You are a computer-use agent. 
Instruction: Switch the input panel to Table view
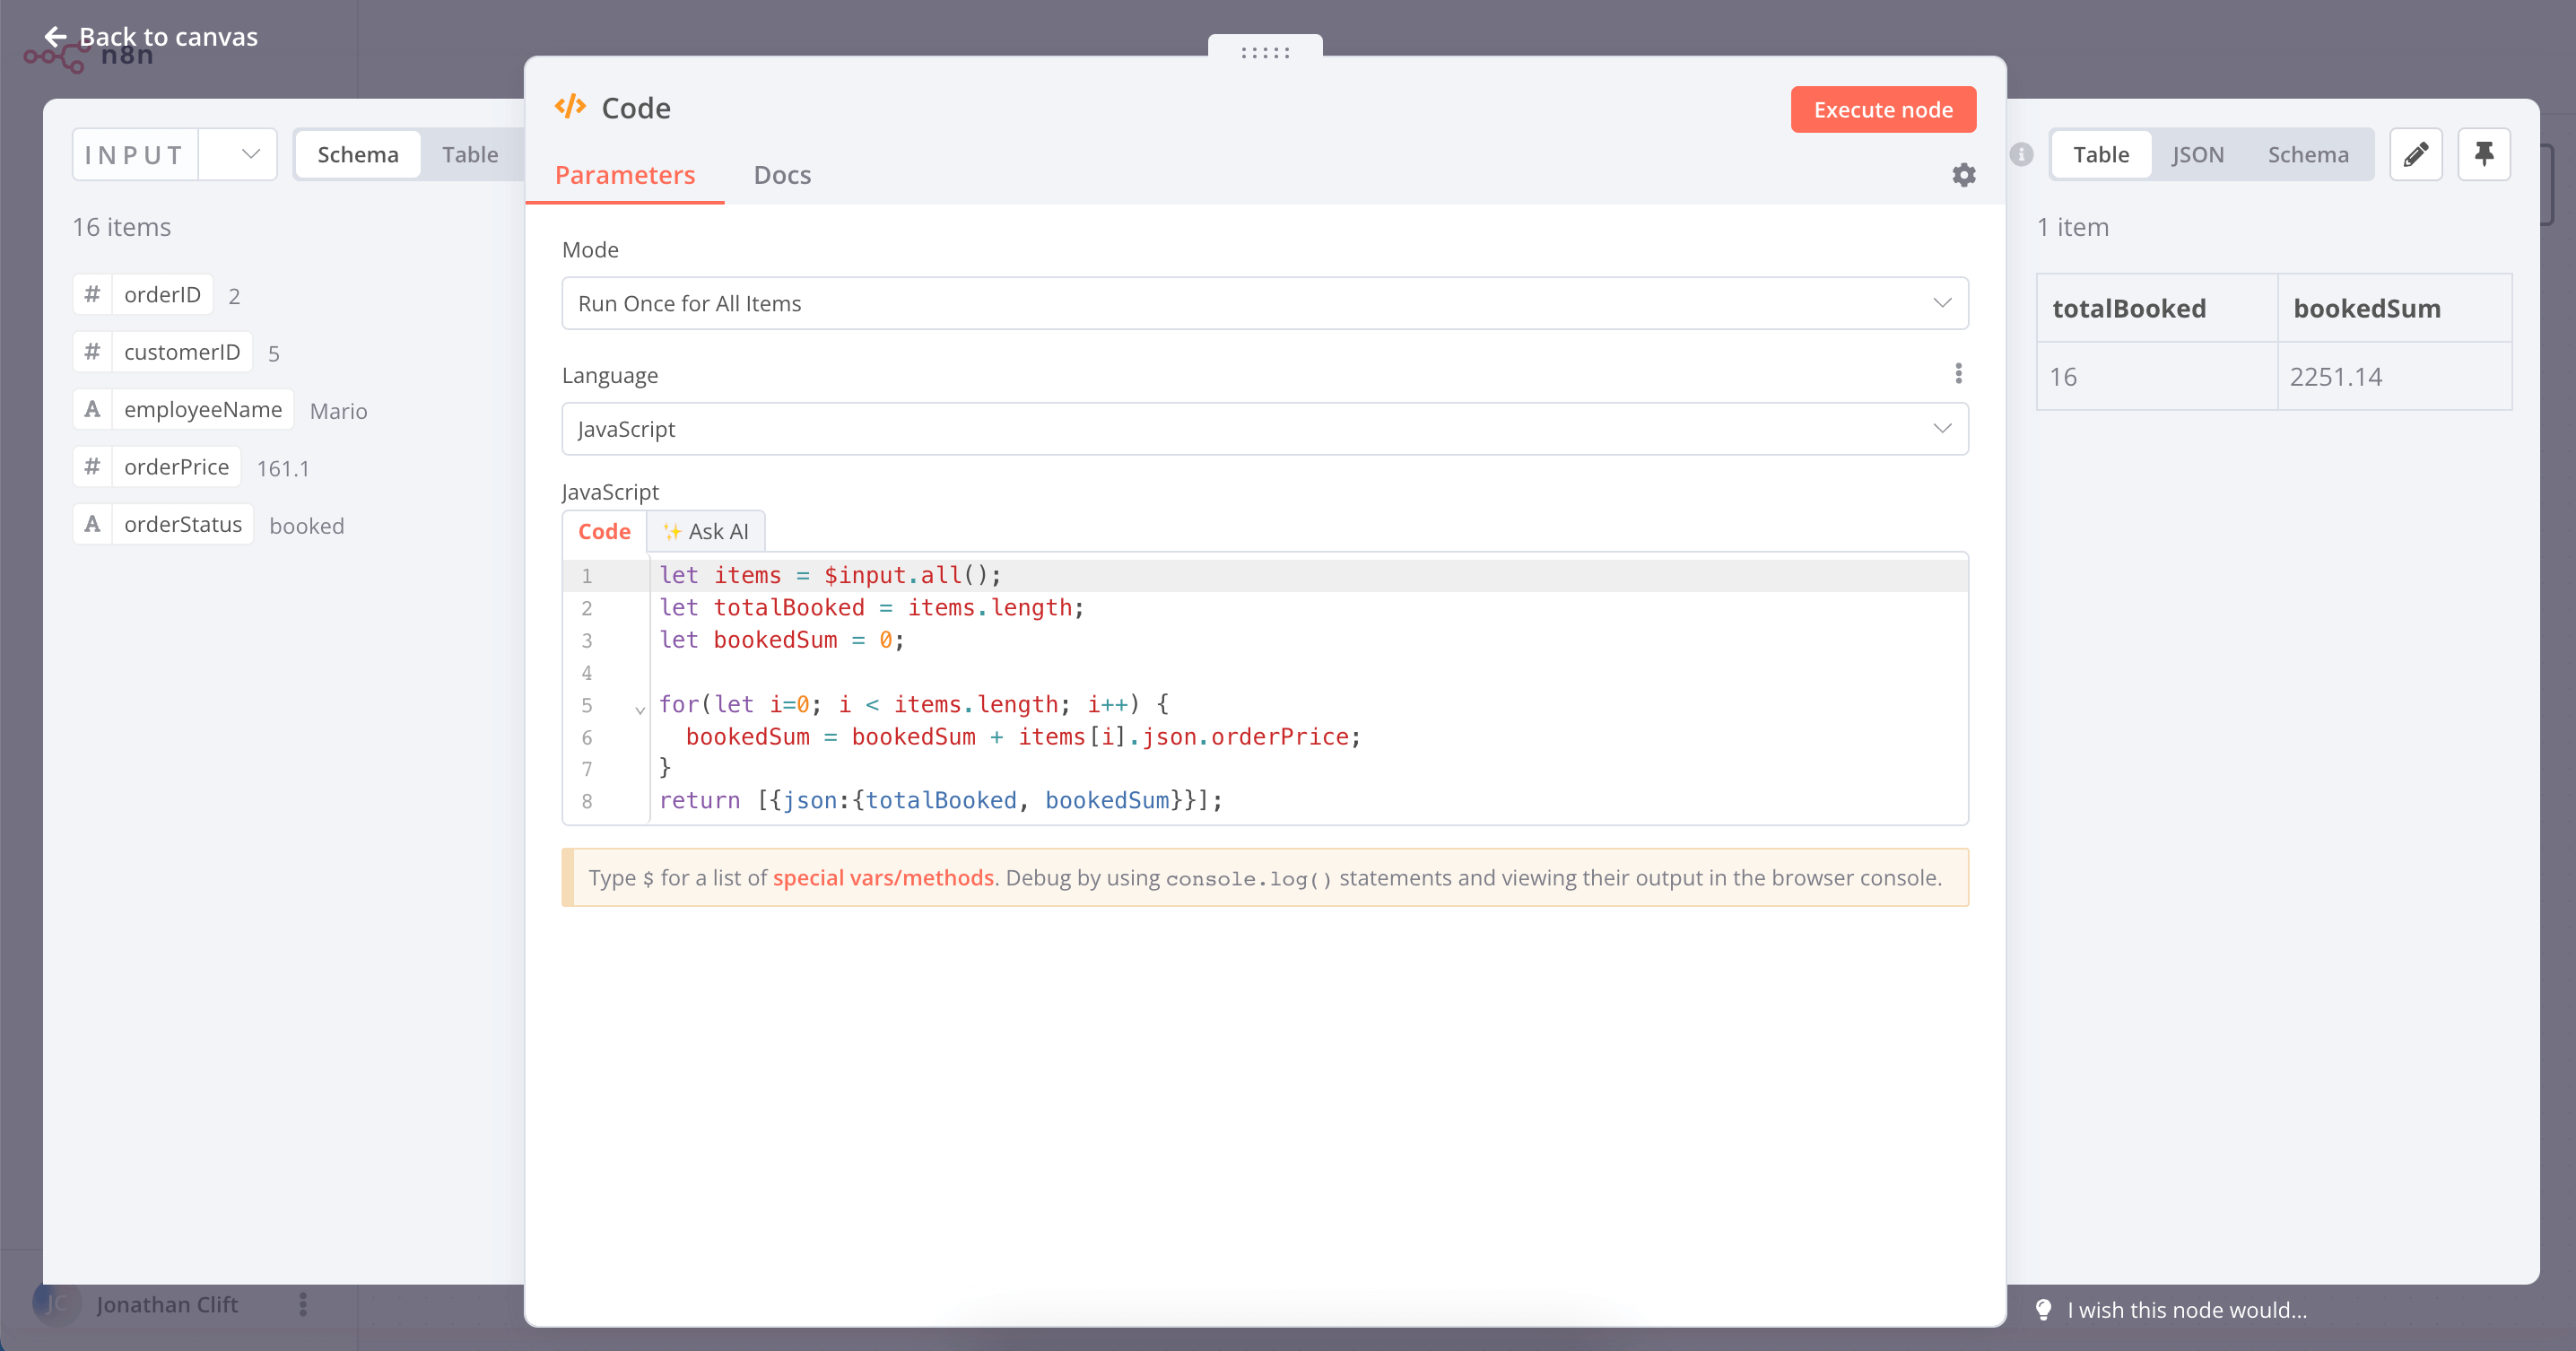point(469,154)
